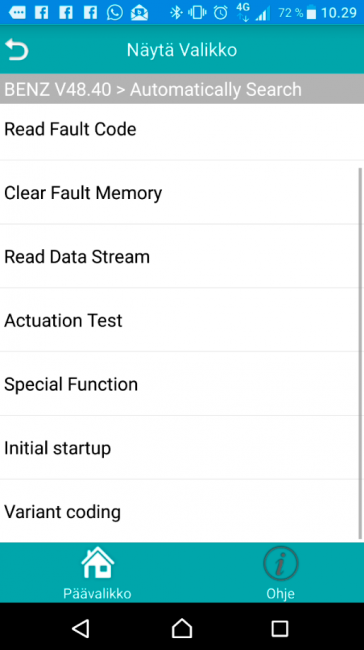Click the list's vertical scrollbar
The height and width of the screenshot is (650, 364).
[x=360, y=353]
